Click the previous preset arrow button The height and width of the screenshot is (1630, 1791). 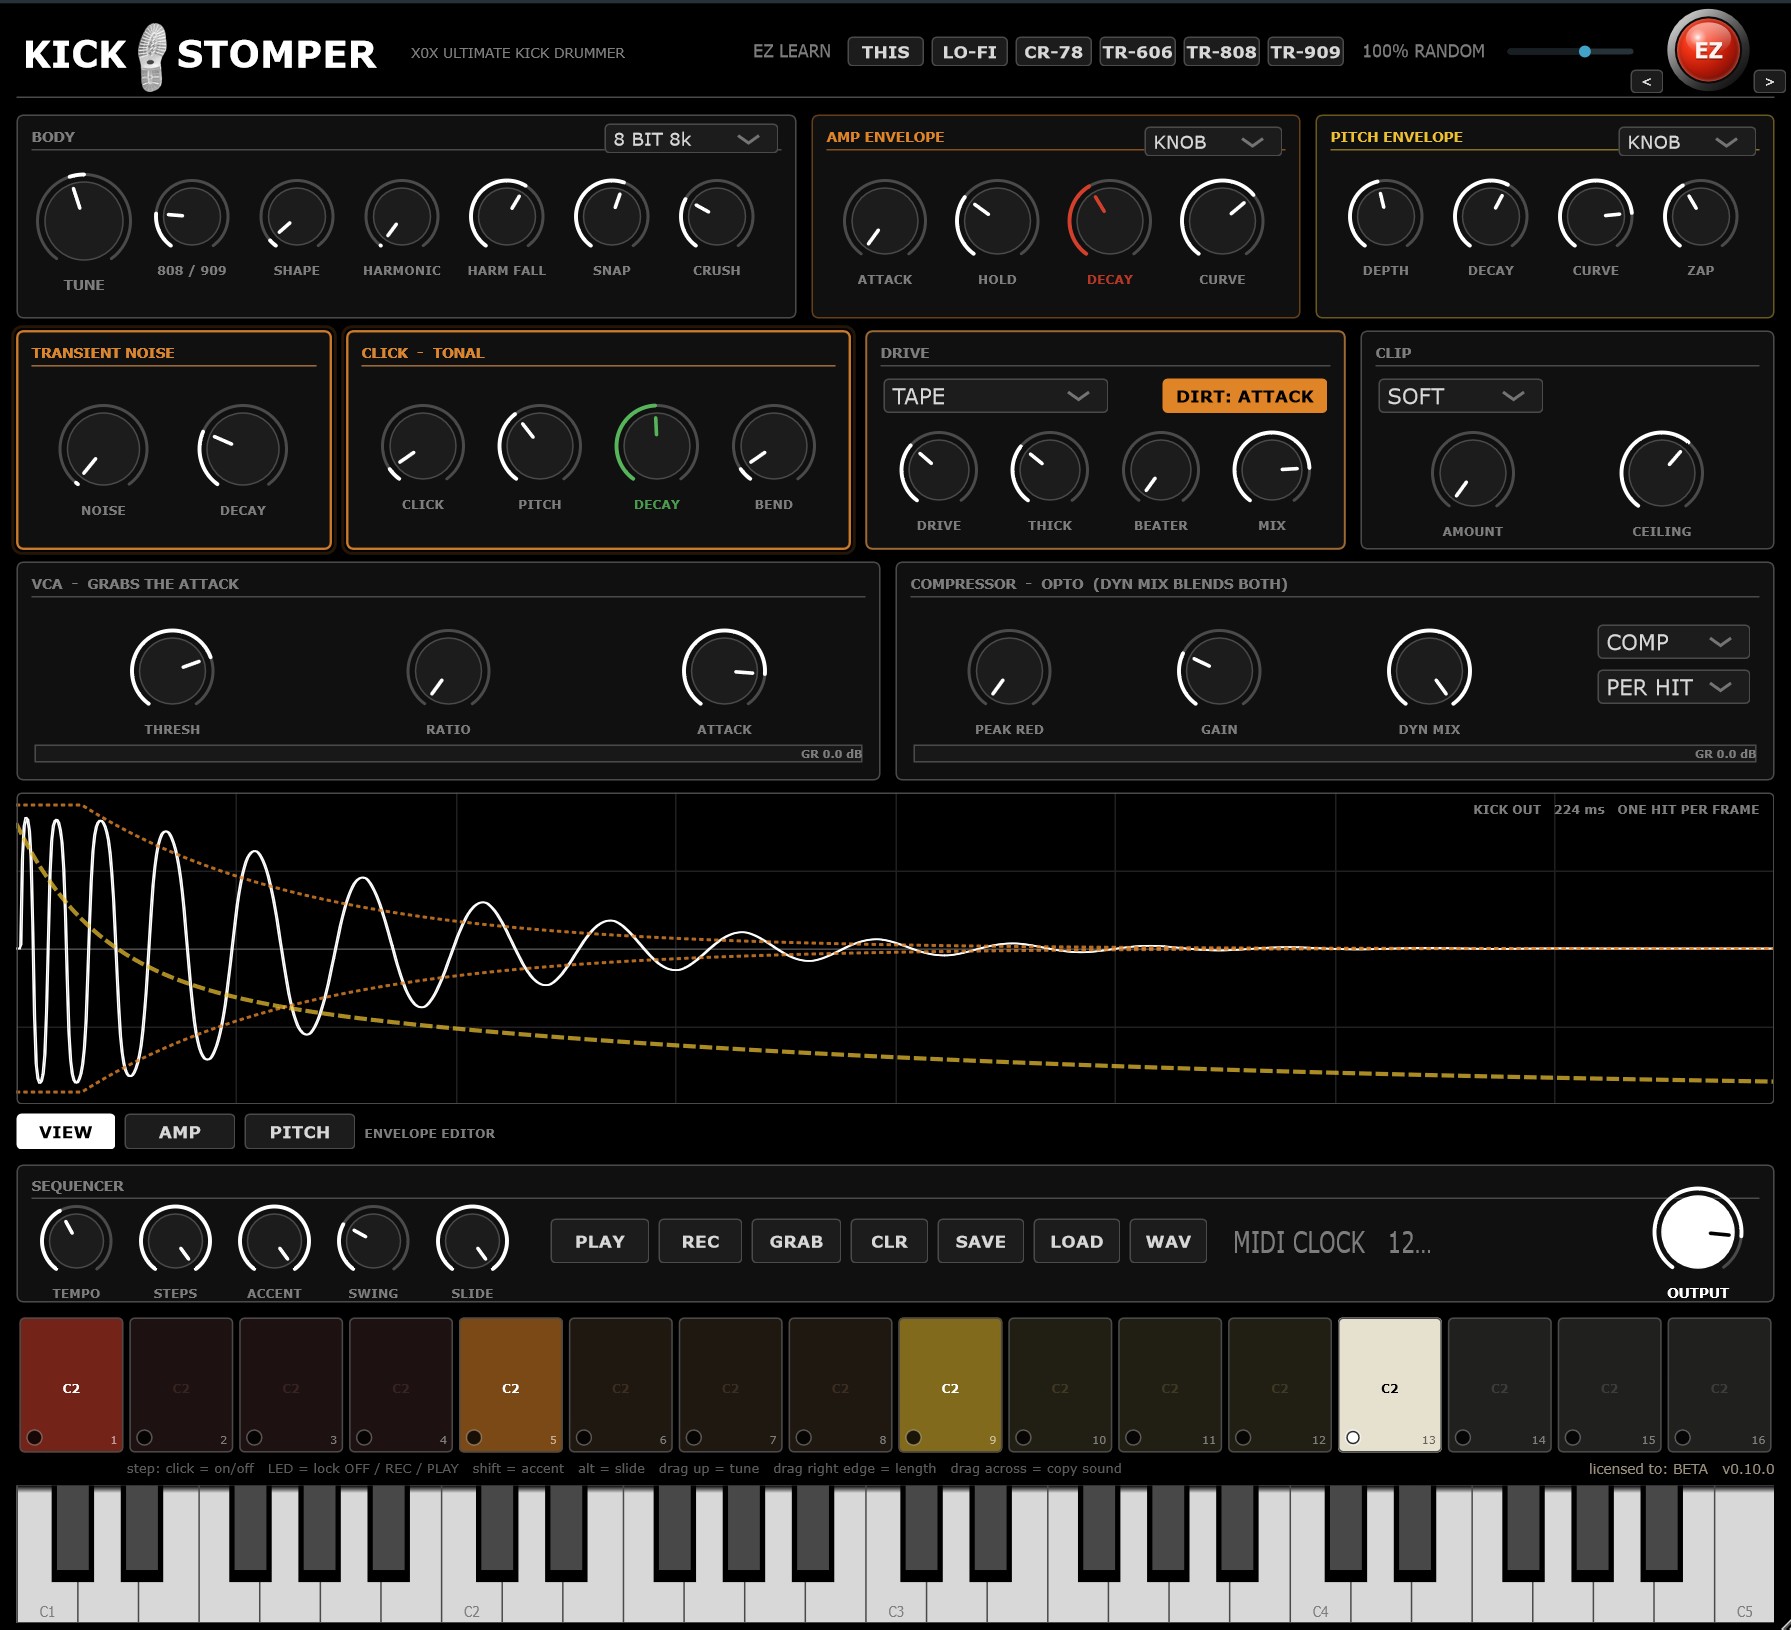(x=1646, y=82)
